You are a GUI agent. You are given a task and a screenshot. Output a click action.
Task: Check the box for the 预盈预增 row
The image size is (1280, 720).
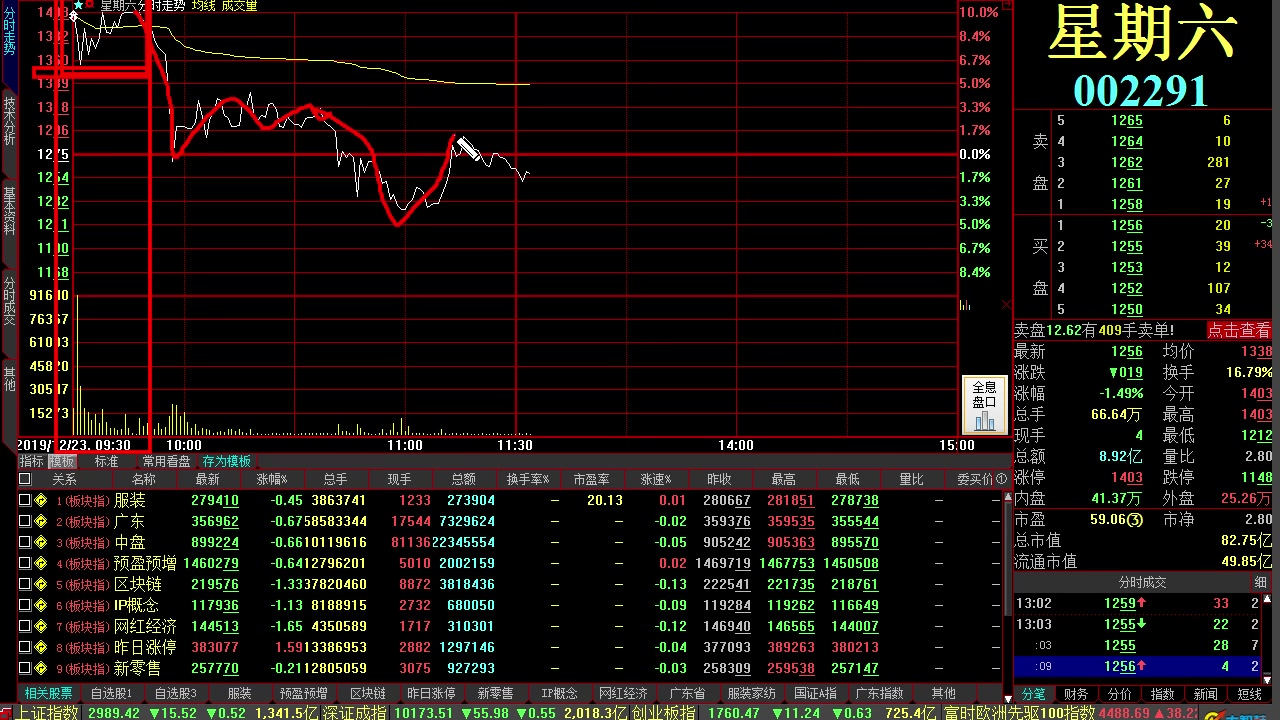point(25,563)
